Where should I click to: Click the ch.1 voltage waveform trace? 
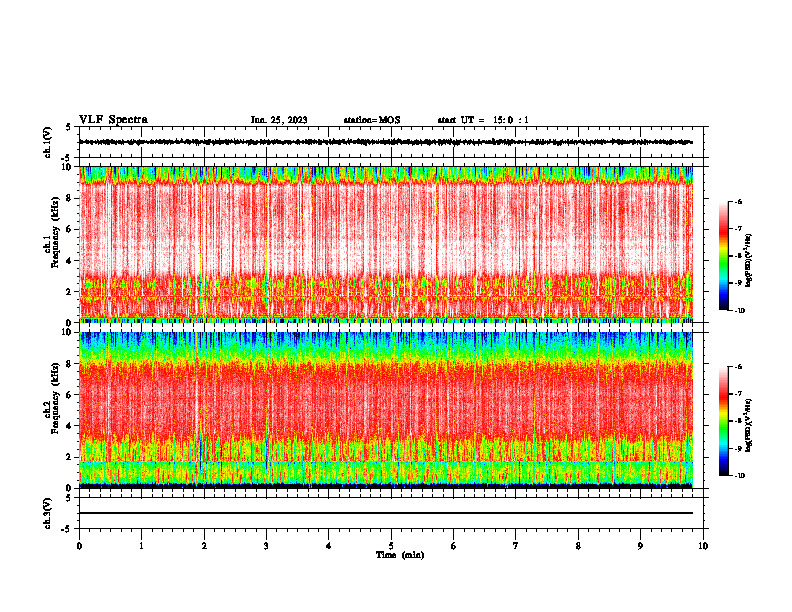[x=386, y=142]
